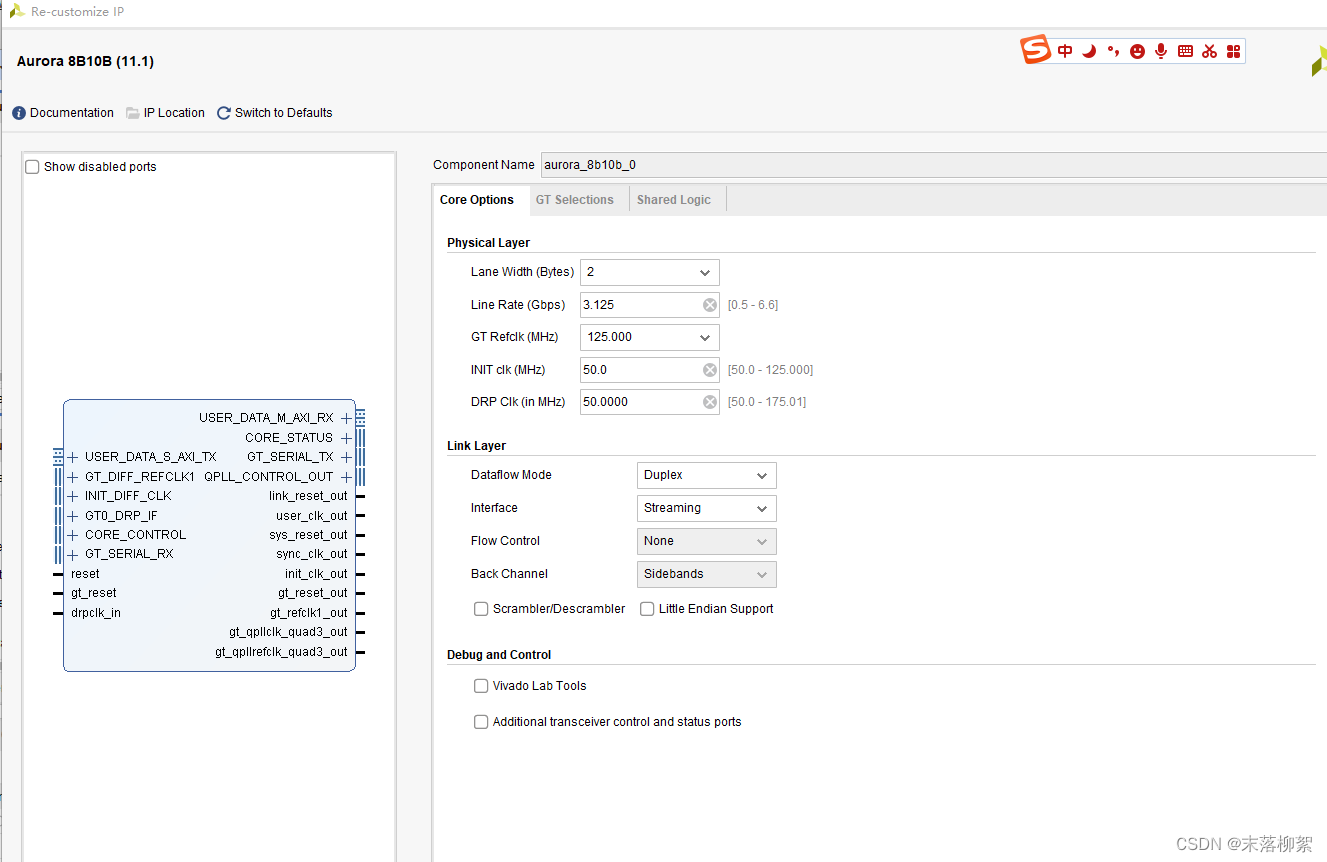Click the IP Location folder icon
Viewport: 1327px width, 862px height.
[x=133, y=113]
